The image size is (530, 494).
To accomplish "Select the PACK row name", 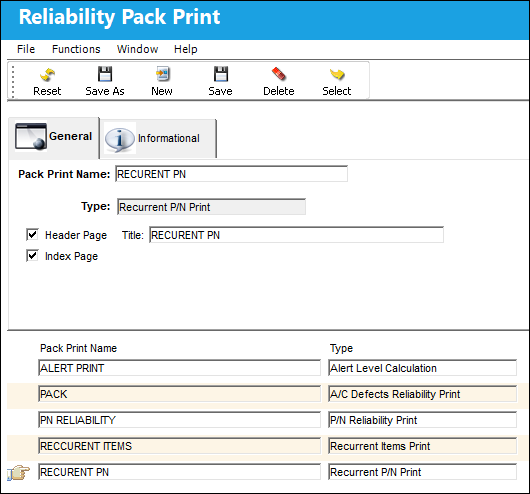I will tap(179, 394).
